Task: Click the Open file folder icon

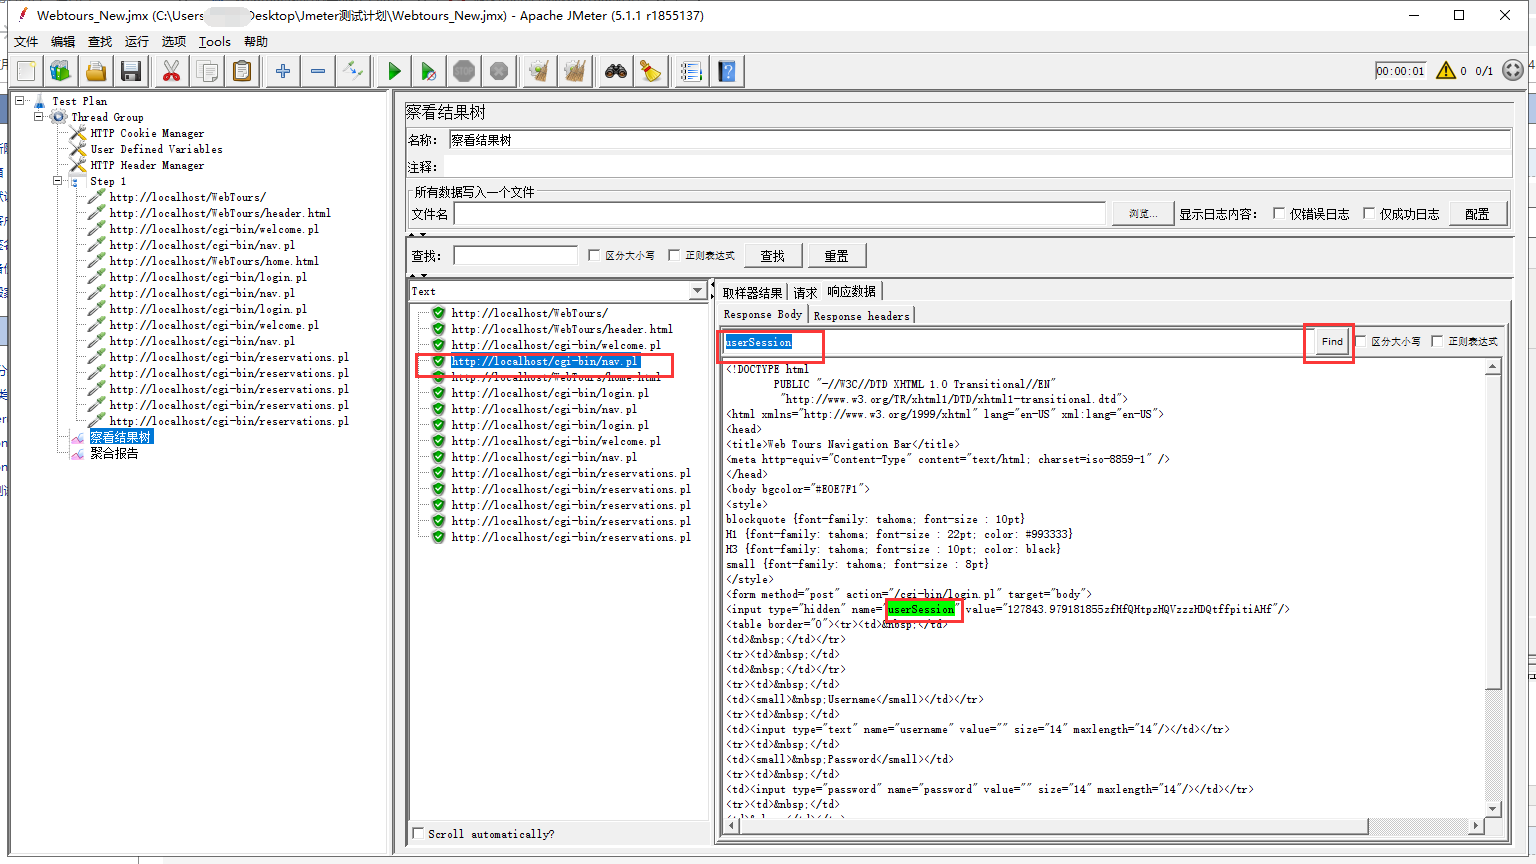Action: tap(96, 71)
